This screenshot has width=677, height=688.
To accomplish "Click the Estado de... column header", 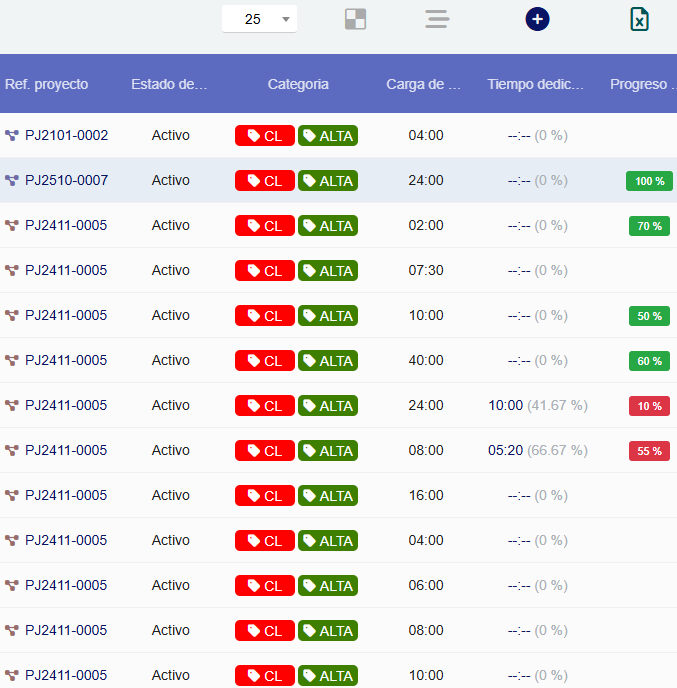I will 169,84.
